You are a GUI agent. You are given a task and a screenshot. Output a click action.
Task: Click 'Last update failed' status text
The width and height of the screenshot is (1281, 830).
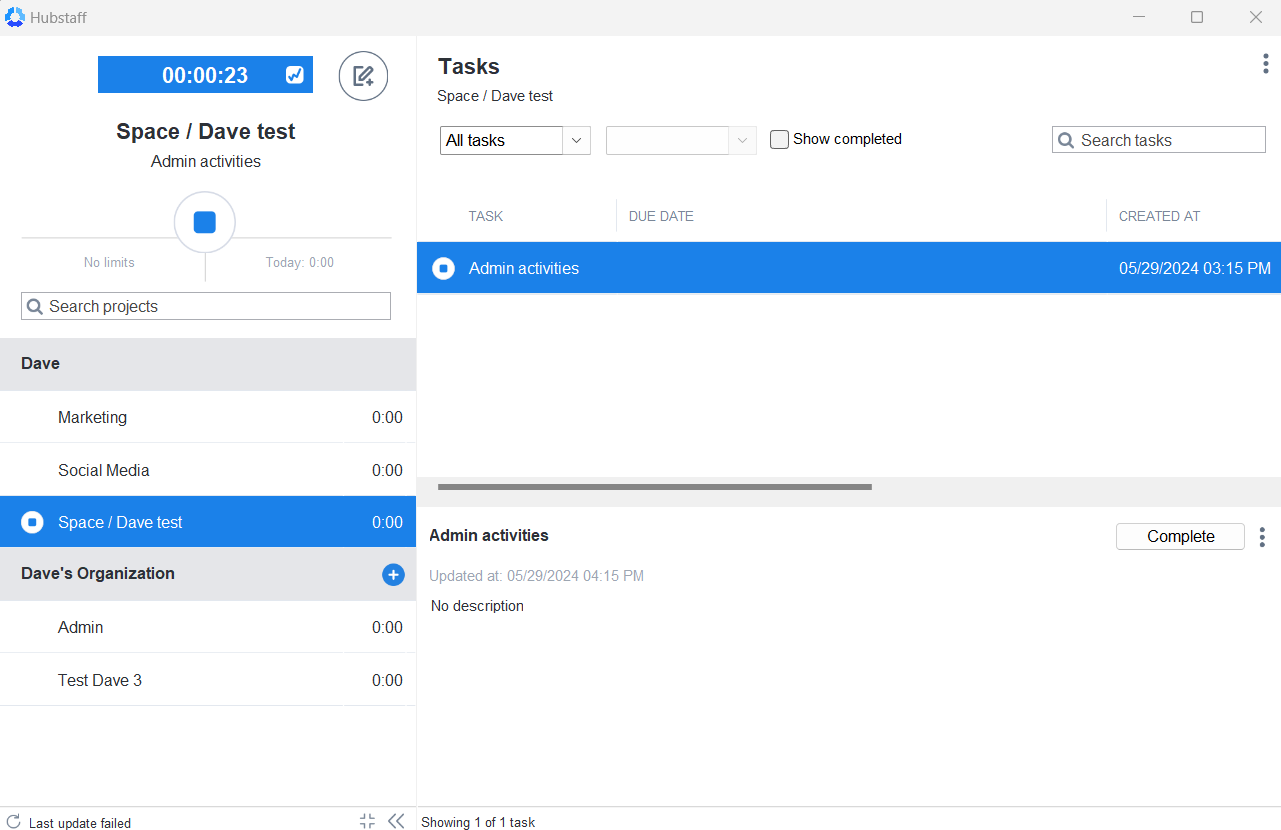[x=80, y=823]
